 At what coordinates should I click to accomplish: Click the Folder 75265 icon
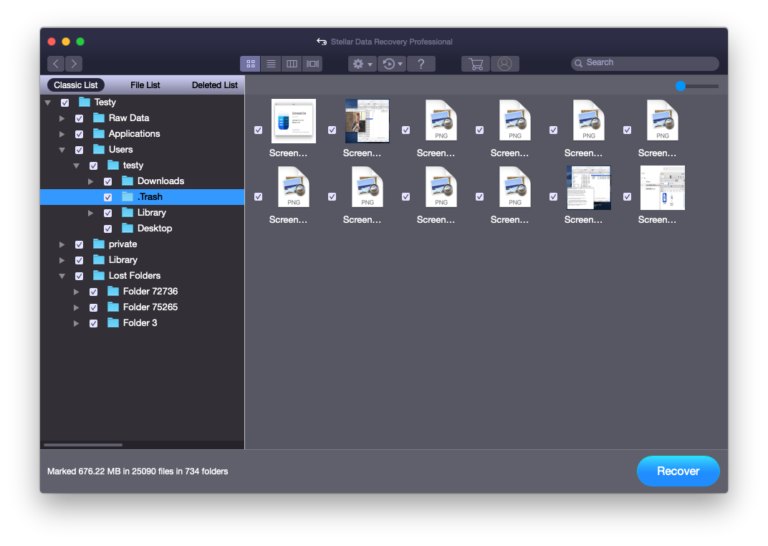click(113, 307)
